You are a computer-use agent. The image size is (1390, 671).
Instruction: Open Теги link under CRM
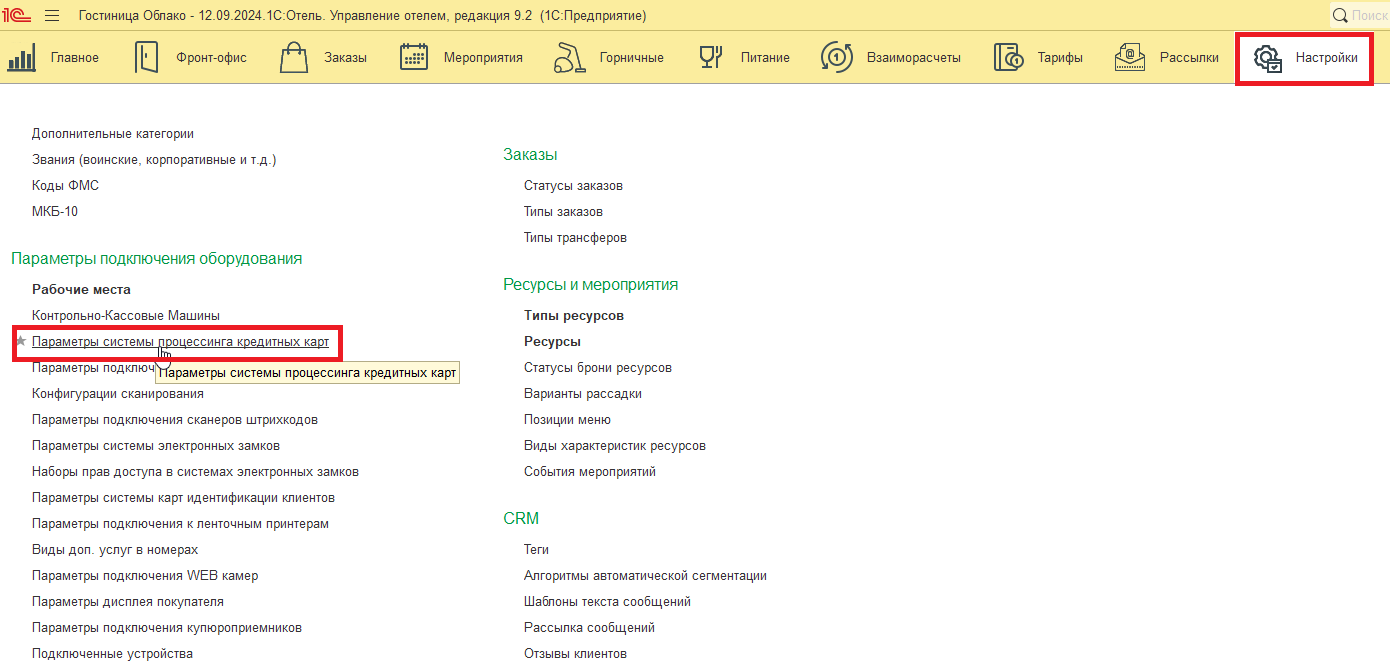[x=536, y=549]
